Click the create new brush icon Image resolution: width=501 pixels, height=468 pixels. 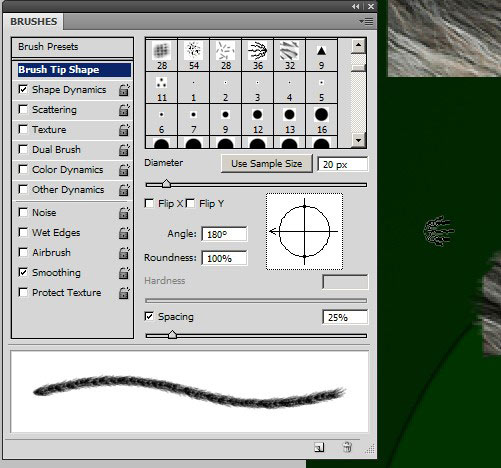click(319, 447)
